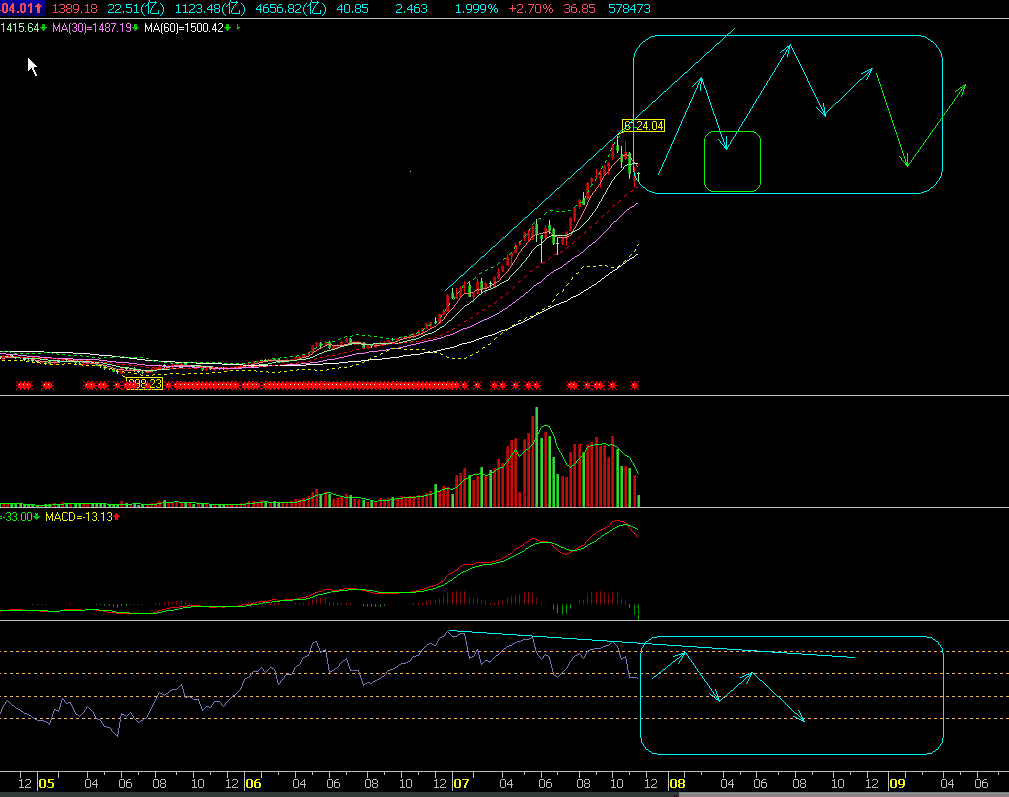The width and height of the screenshot is (1009, 797).
Task: Select the MA(60)=1500.42 indicator label
Action: click(x=183, y=28)
